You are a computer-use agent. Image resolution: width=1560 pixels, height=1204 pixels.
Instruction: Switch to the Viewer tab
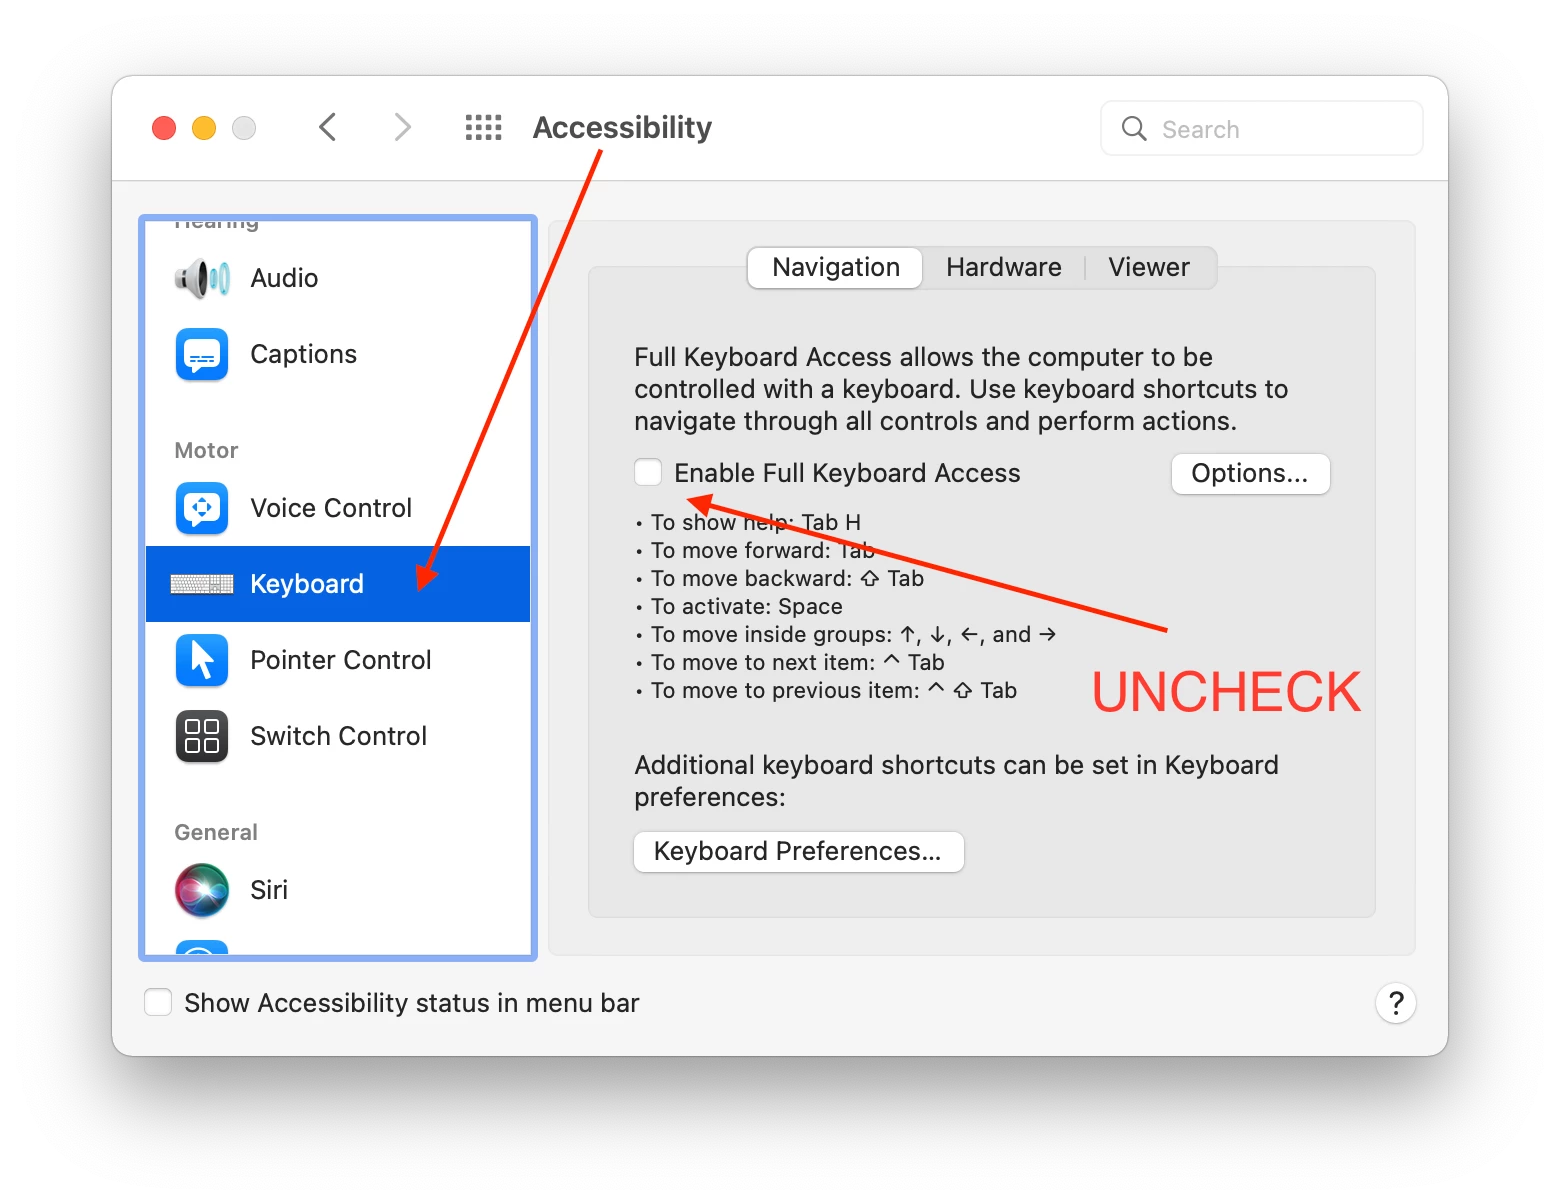1149,268
